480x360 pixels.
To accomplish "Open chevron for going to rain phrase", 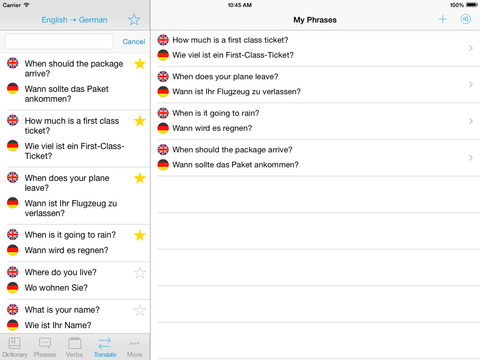I will (471, 121).
